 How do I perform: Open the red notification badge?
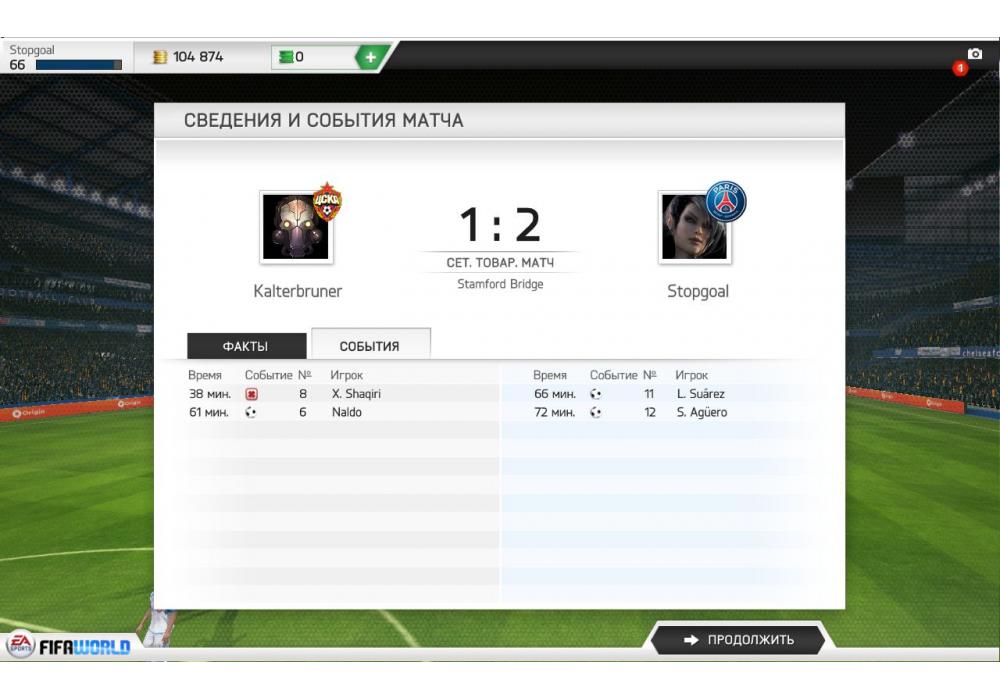960,68
